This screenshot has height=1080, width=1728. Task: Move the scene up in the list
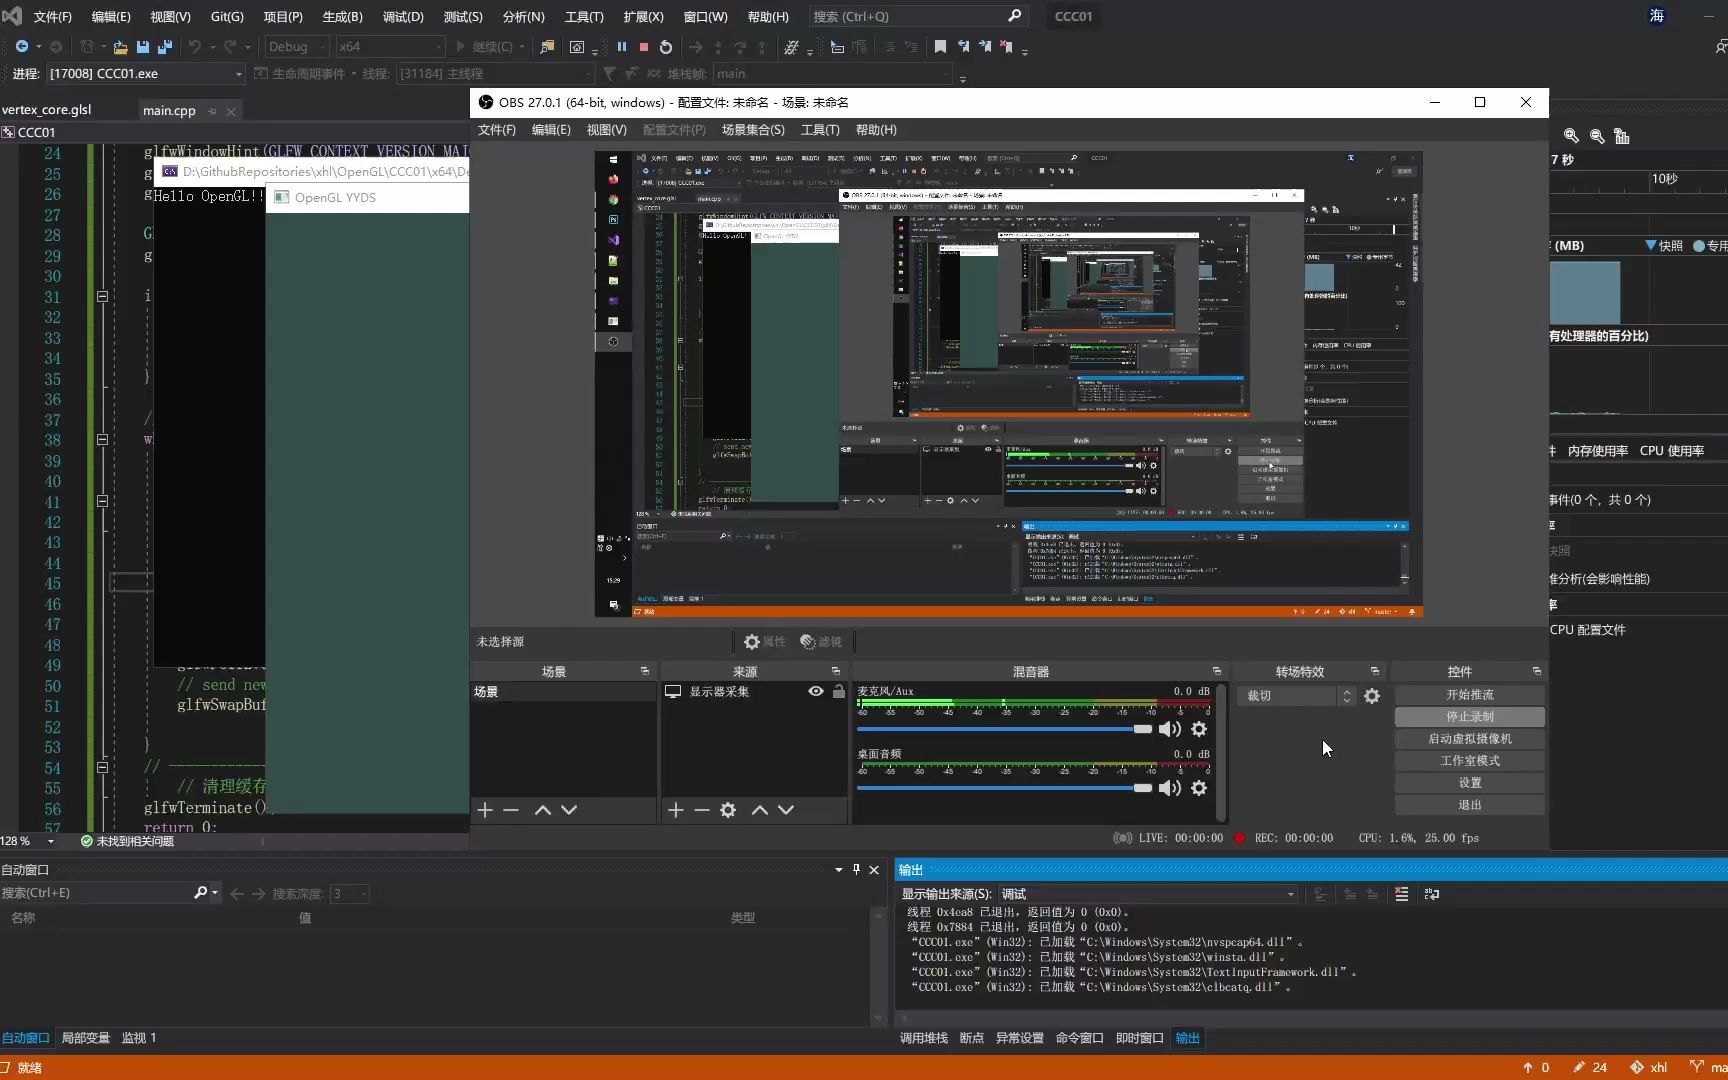[x=543, y=810]
